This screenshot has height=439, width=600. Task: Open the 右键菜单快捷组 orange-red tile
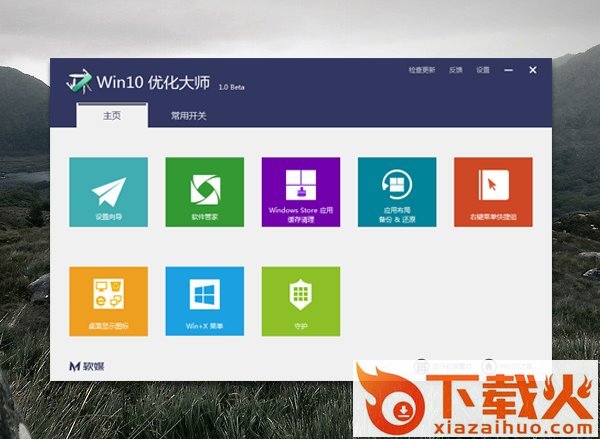coord(493,192)
